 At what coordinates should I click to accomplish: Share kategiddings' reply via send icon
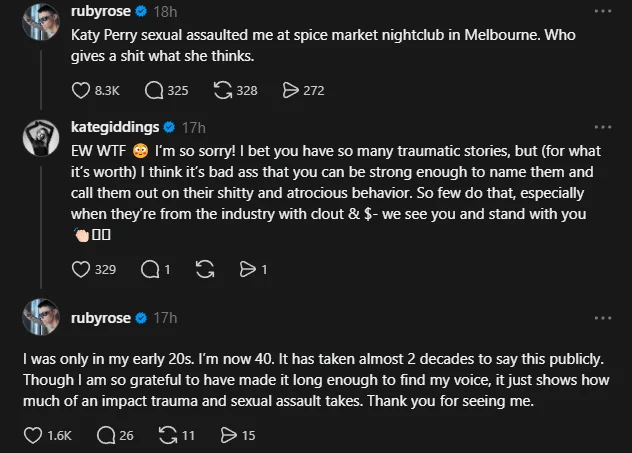click(247, 269)
